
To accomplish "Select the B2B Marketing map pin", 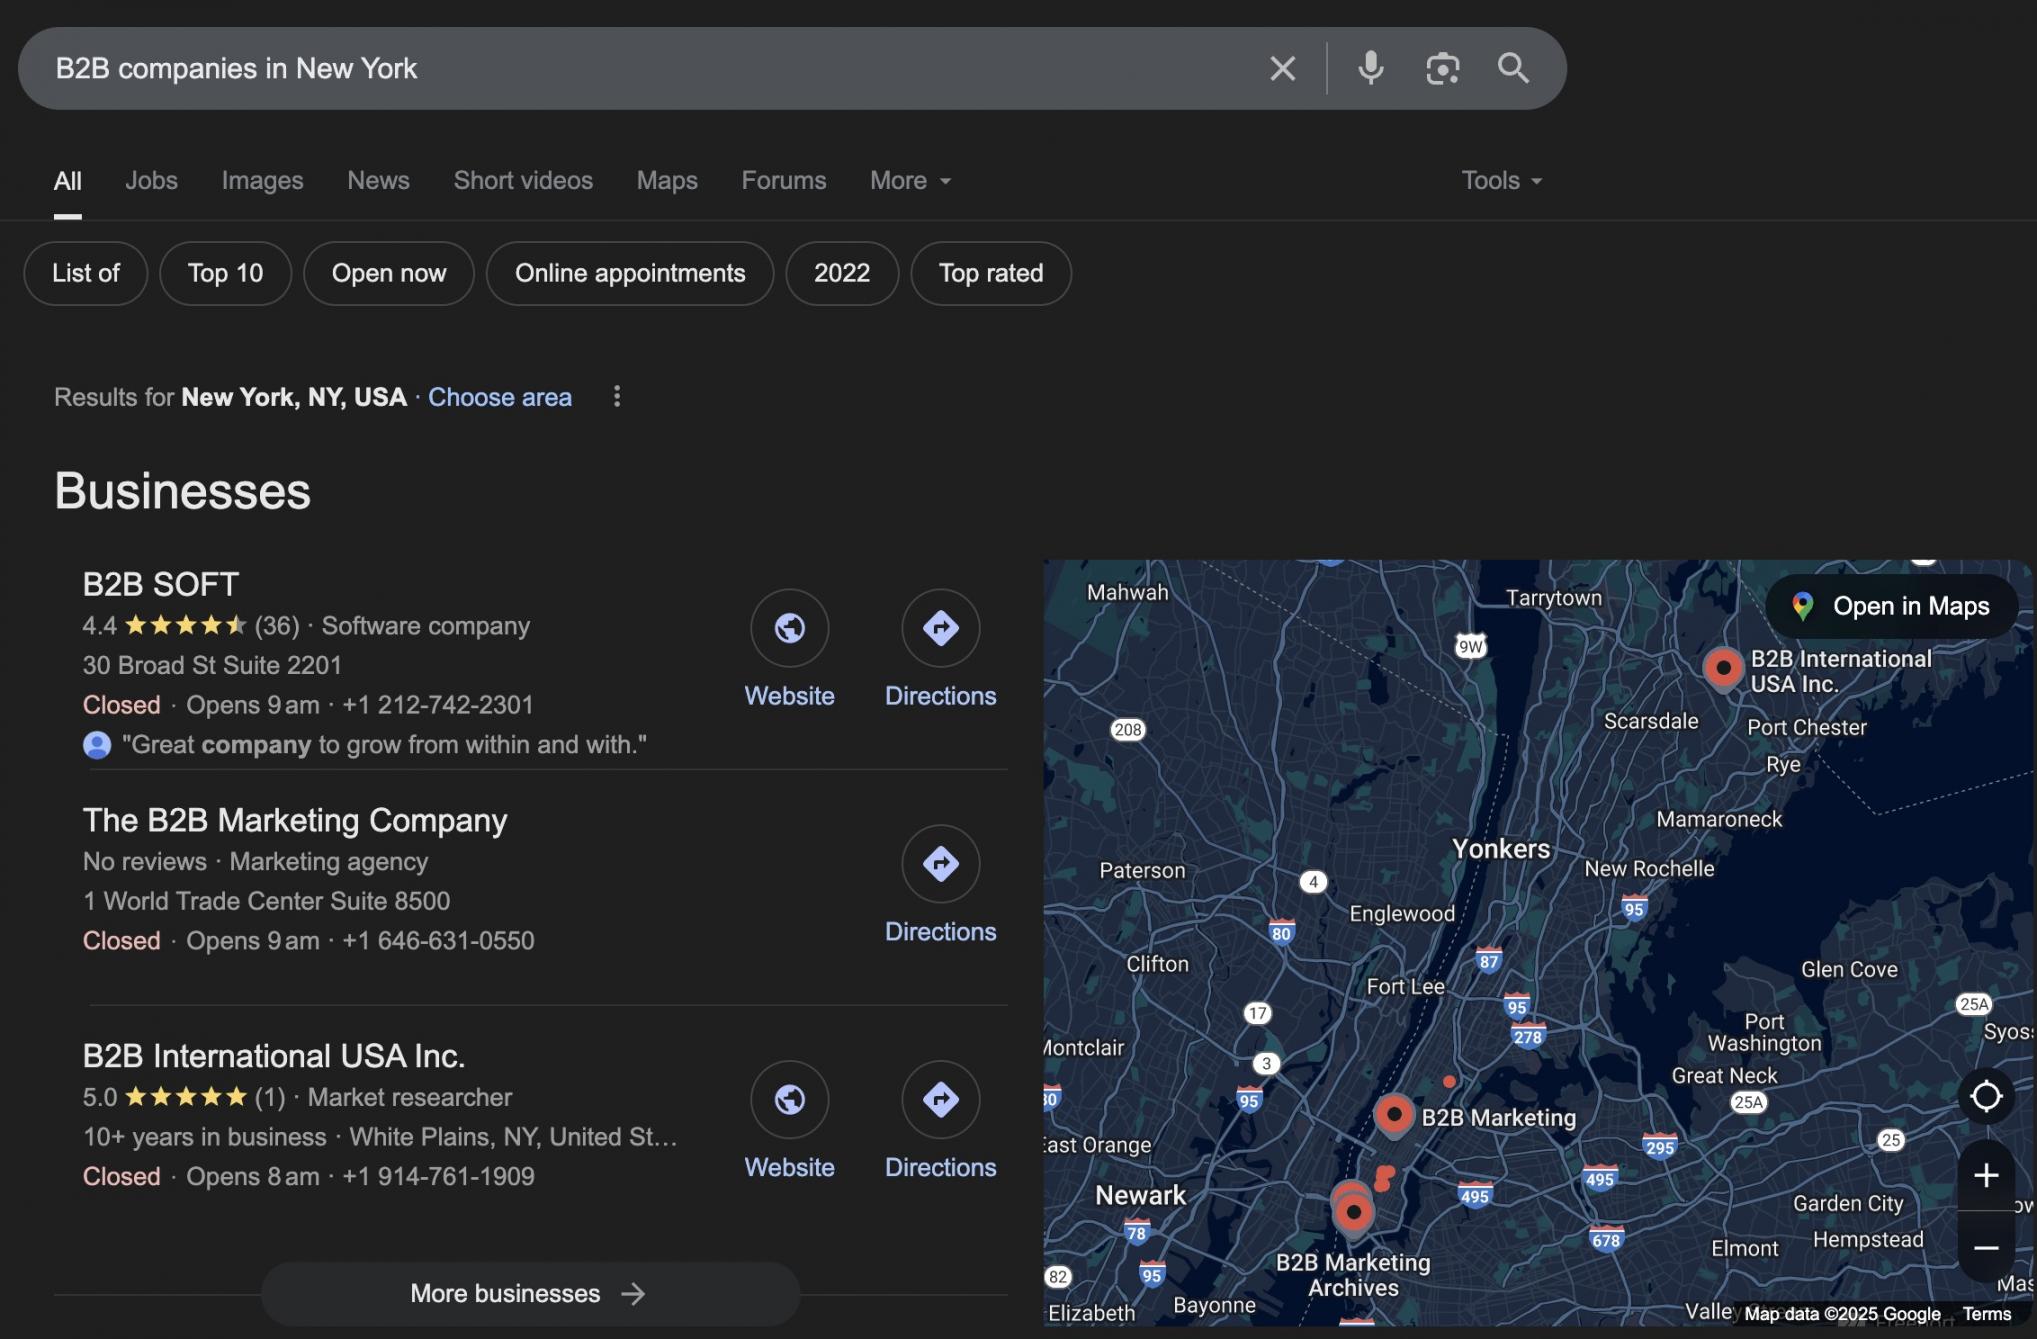I will click(1394, 1115).
